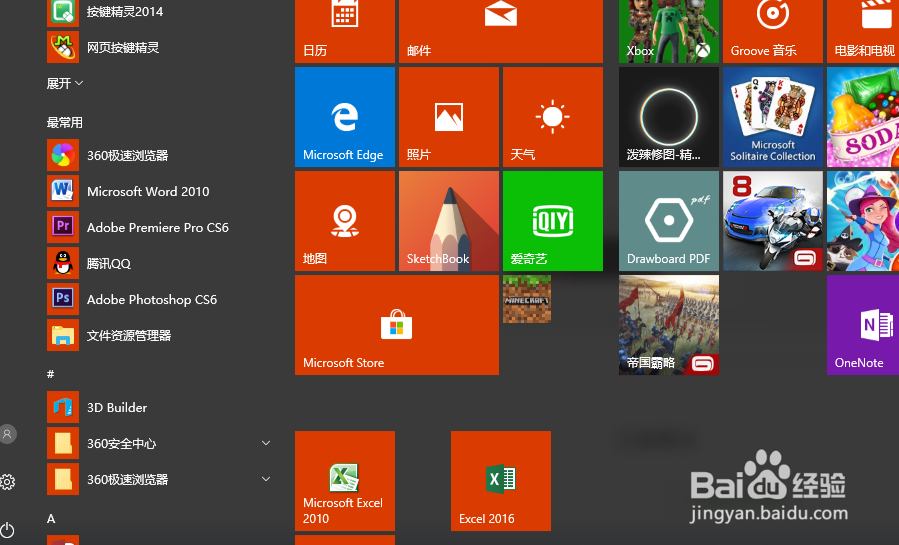Open Microsoft Solitaire Collection tile

(772, 117)
